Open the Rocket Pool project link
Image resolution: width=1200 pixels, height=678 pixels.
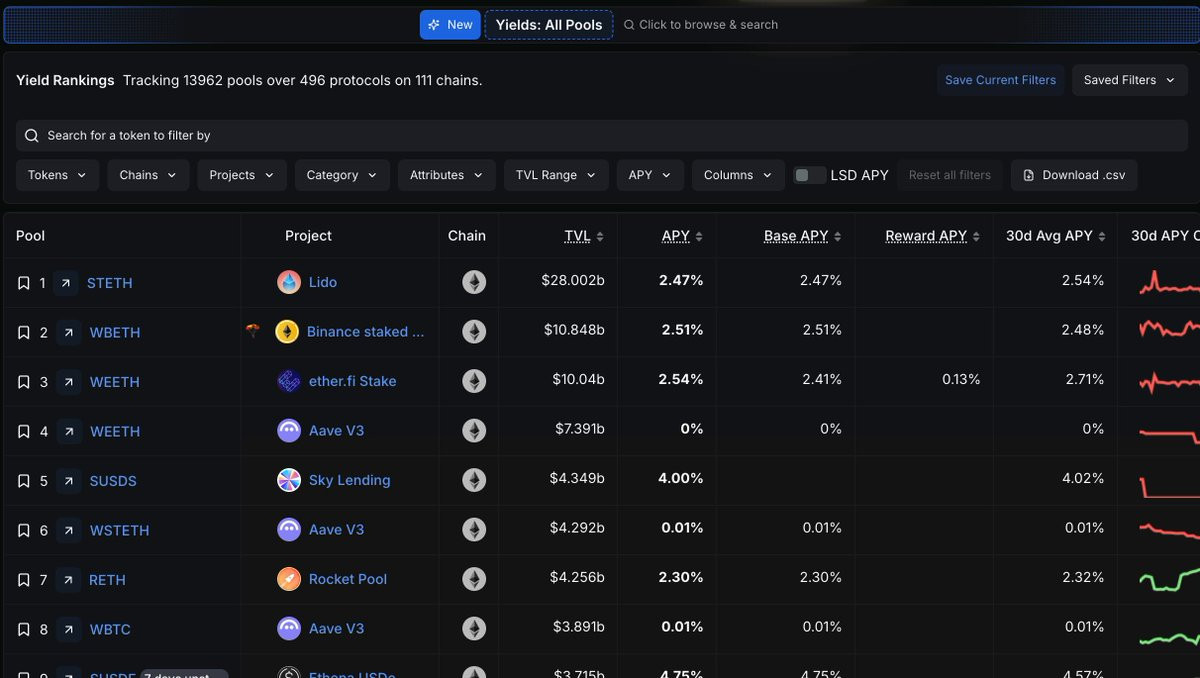click(x=348, y=579)
